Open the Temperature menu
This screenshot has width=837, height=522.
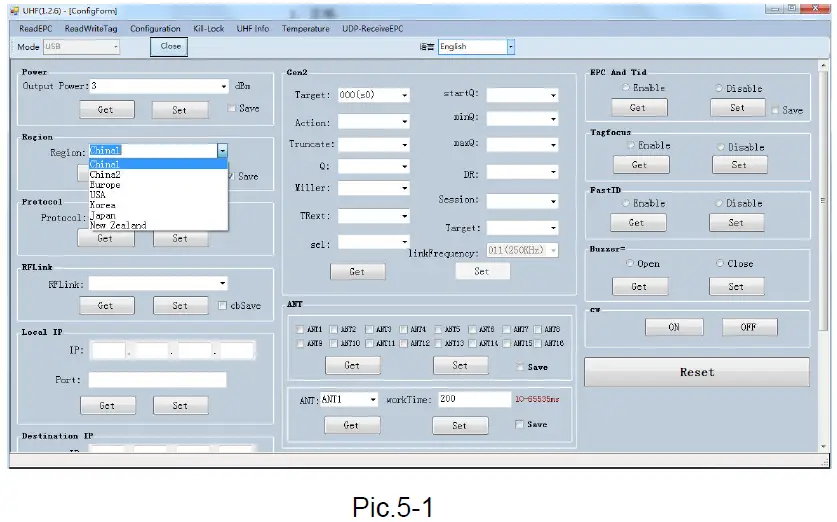[x=305, y=29]
